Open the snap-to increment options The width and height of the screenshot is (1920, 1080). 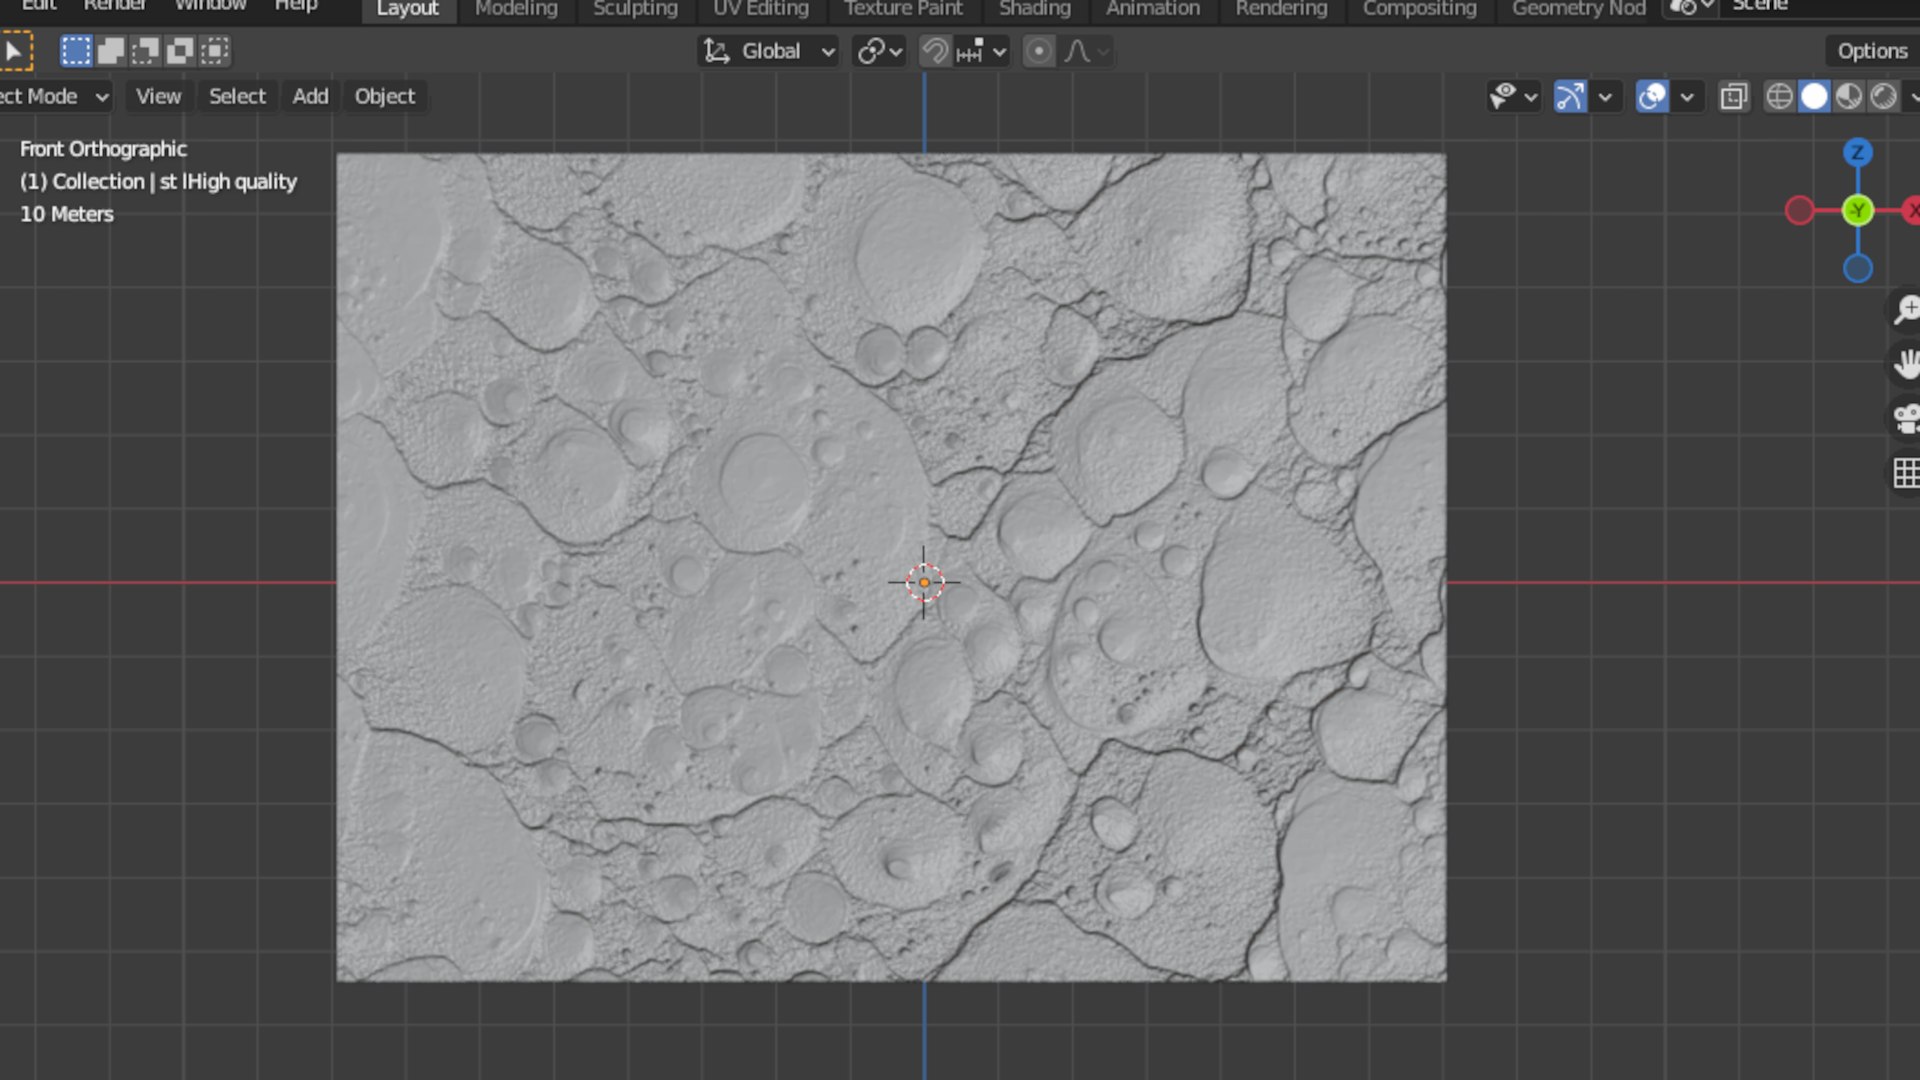981,51
